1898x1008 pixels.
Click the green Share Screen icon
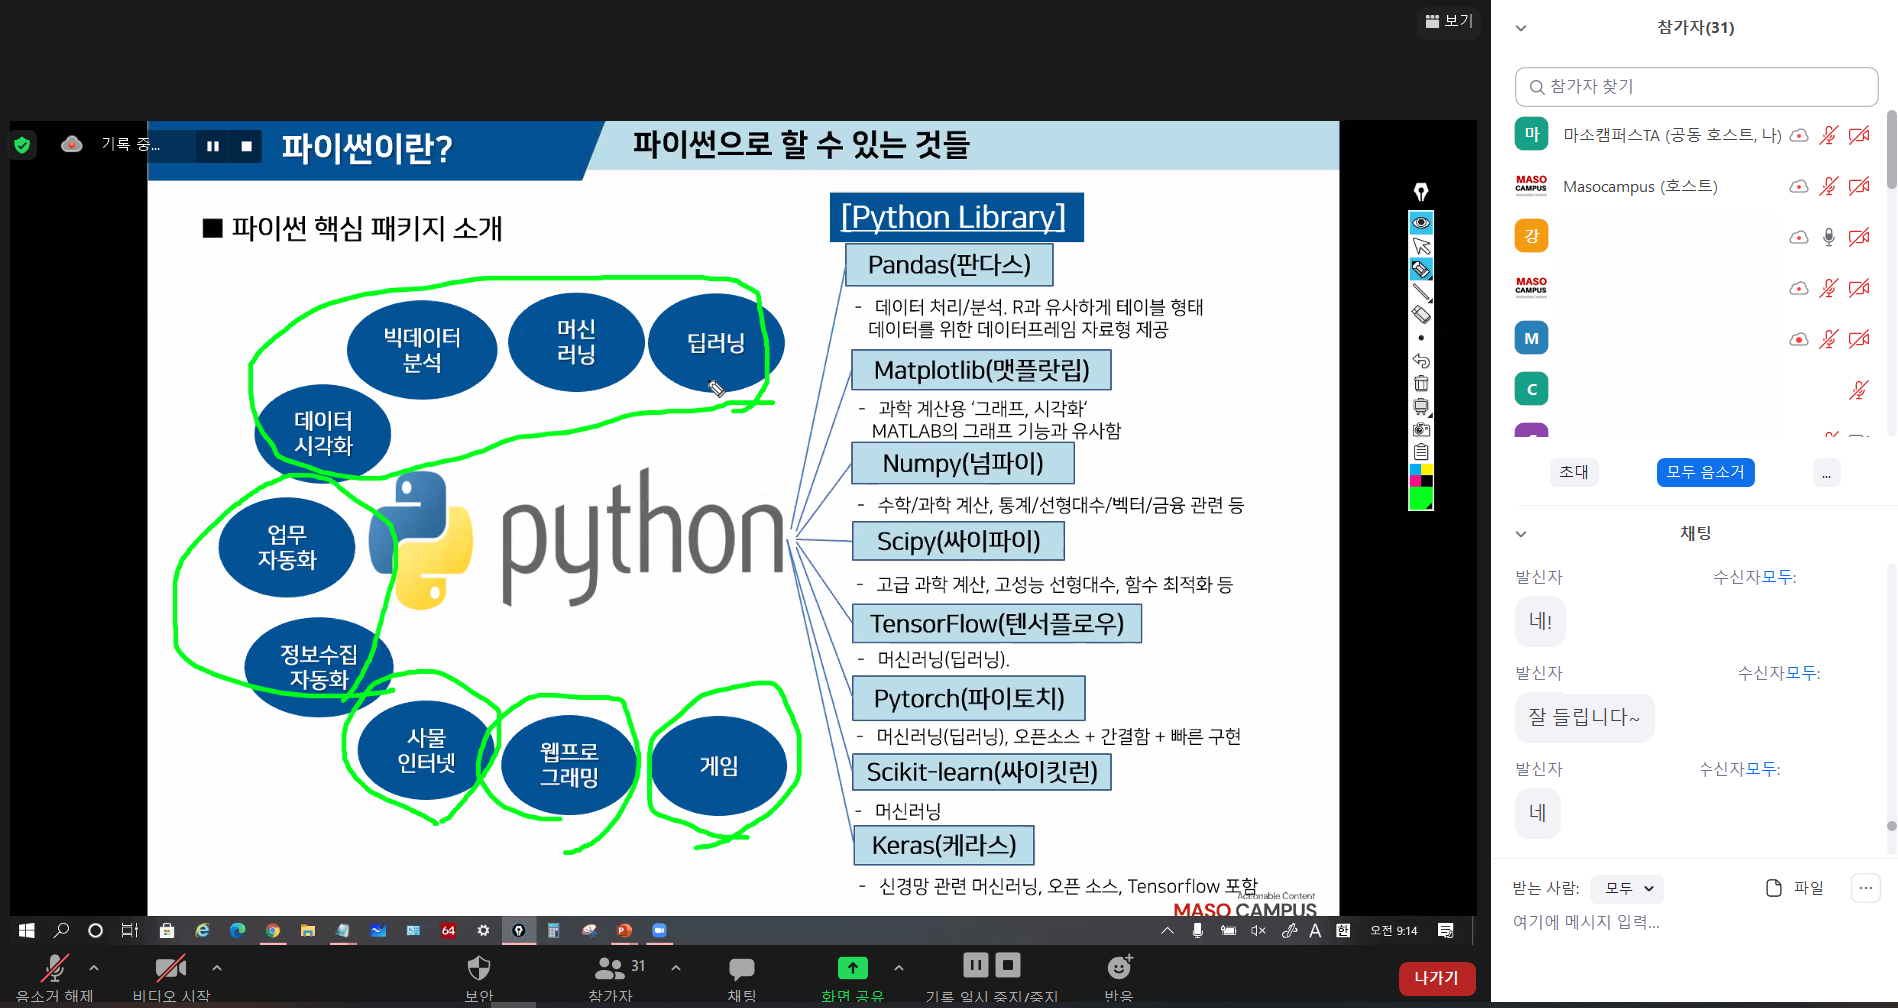(x=852, y=968)
